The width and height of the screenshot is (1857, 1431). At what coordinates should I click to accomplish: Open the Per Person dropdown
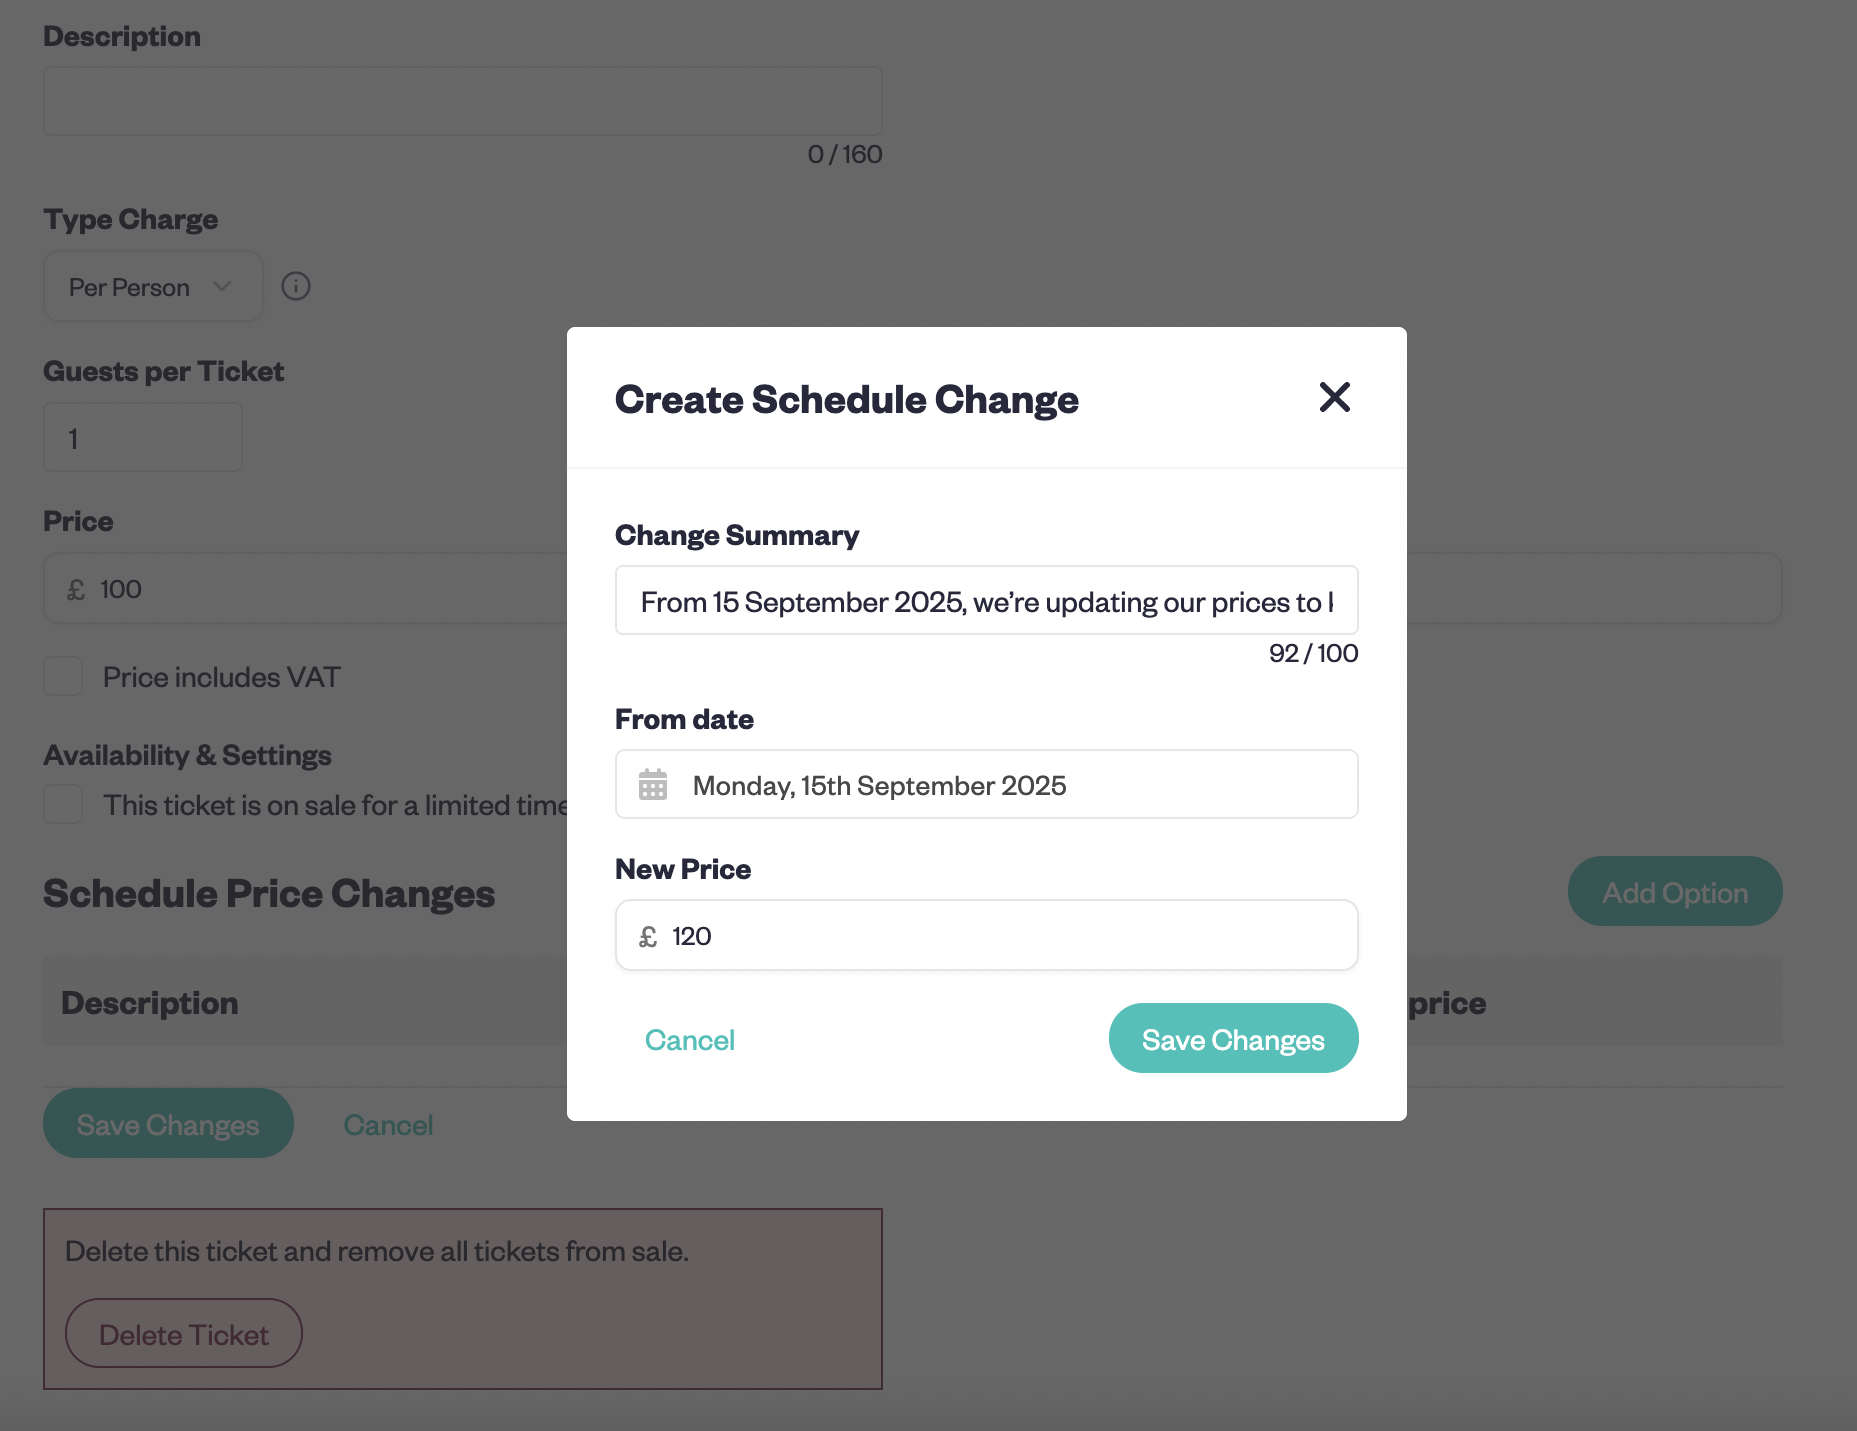[x=153, y=286]
